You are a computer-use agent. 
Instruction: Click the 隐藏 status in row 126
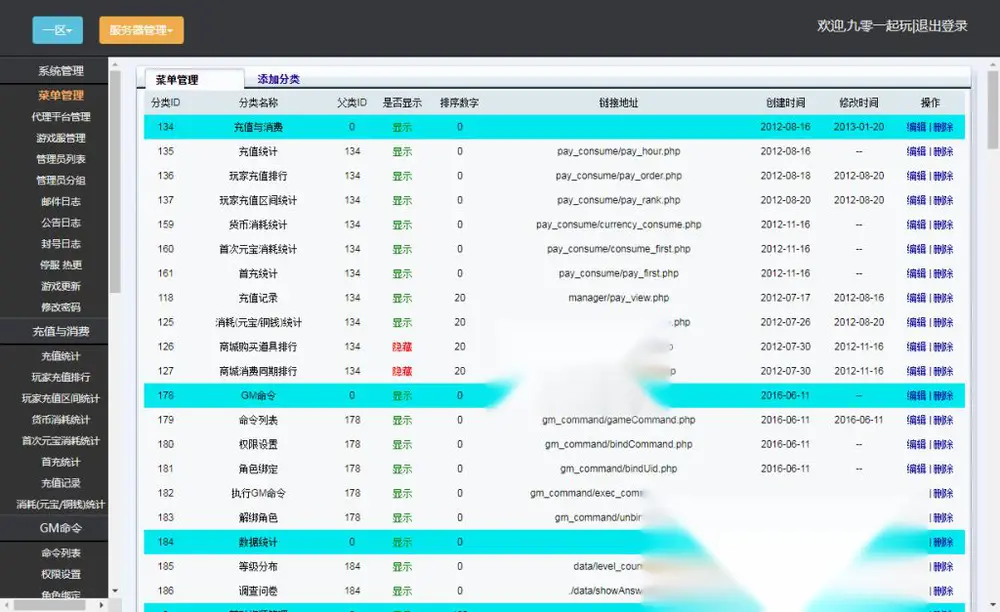click(402, 346)
